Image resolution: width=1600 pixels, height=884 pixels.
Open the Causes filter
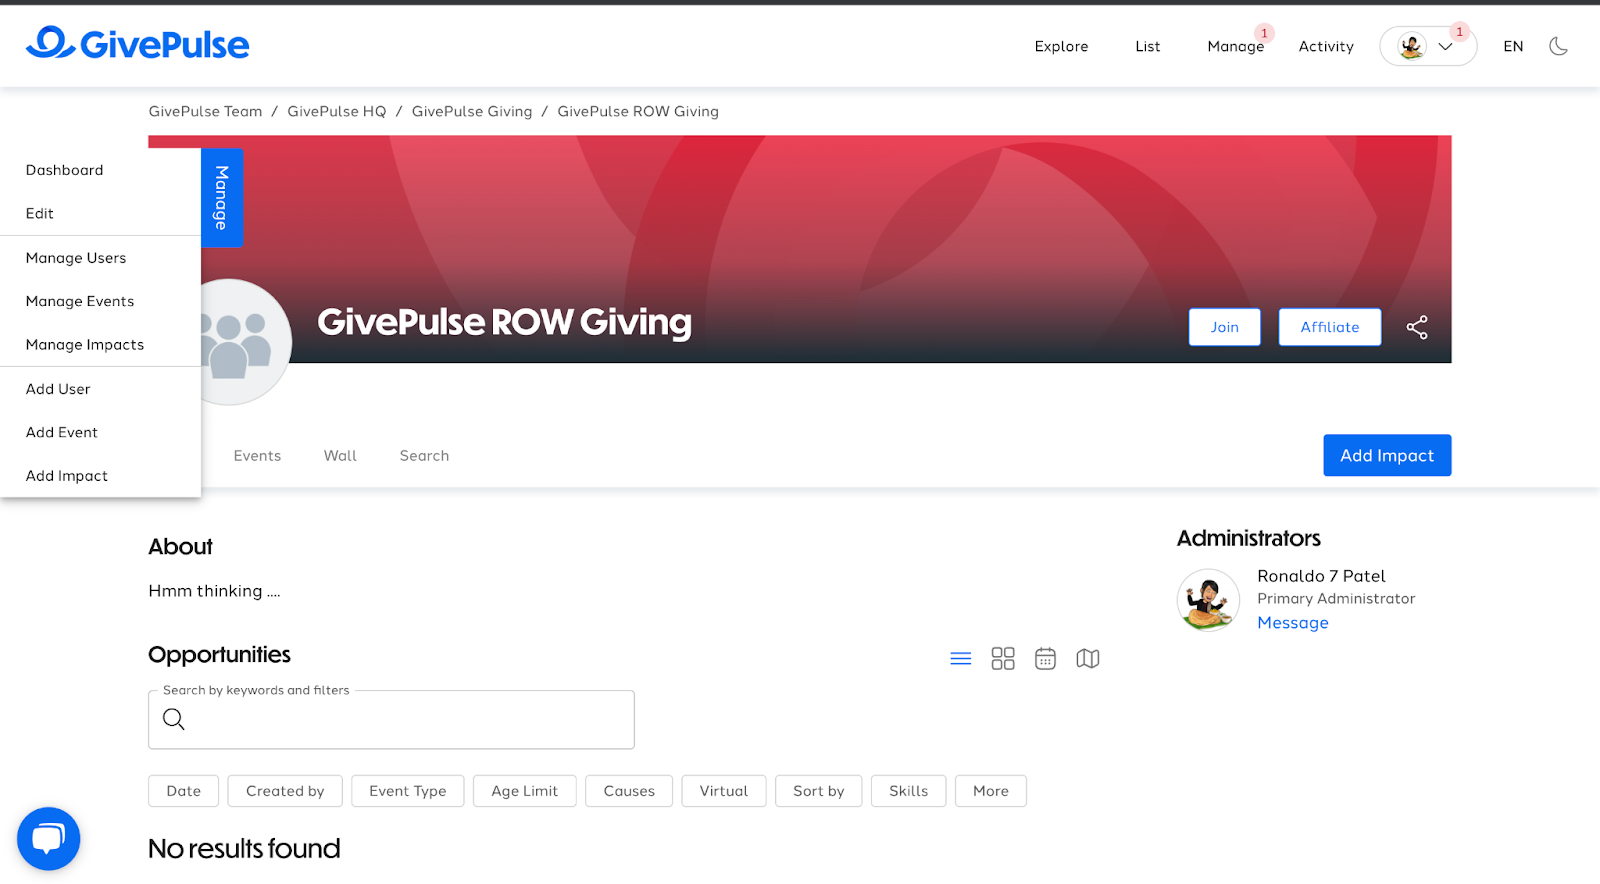(629, 791)
